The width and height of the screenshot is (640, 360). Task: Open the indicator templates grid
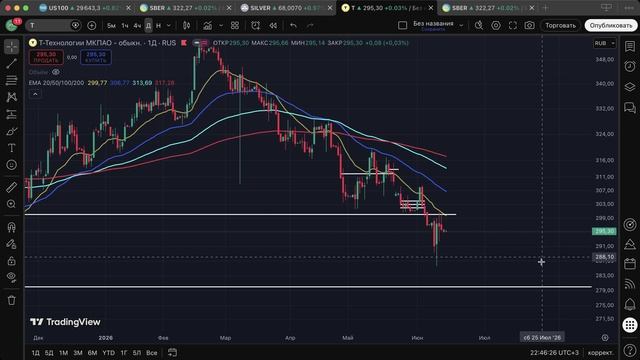pos(235,25)
